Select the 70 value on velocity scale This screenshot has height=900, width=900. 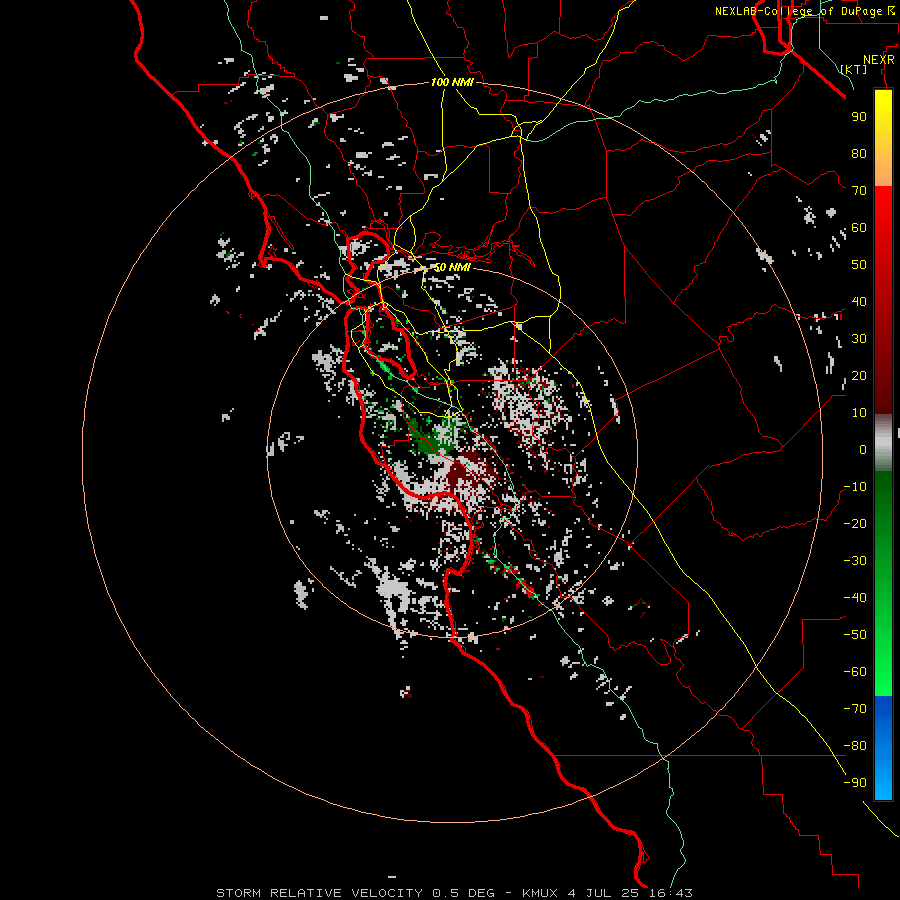click(x=859, y=191)
